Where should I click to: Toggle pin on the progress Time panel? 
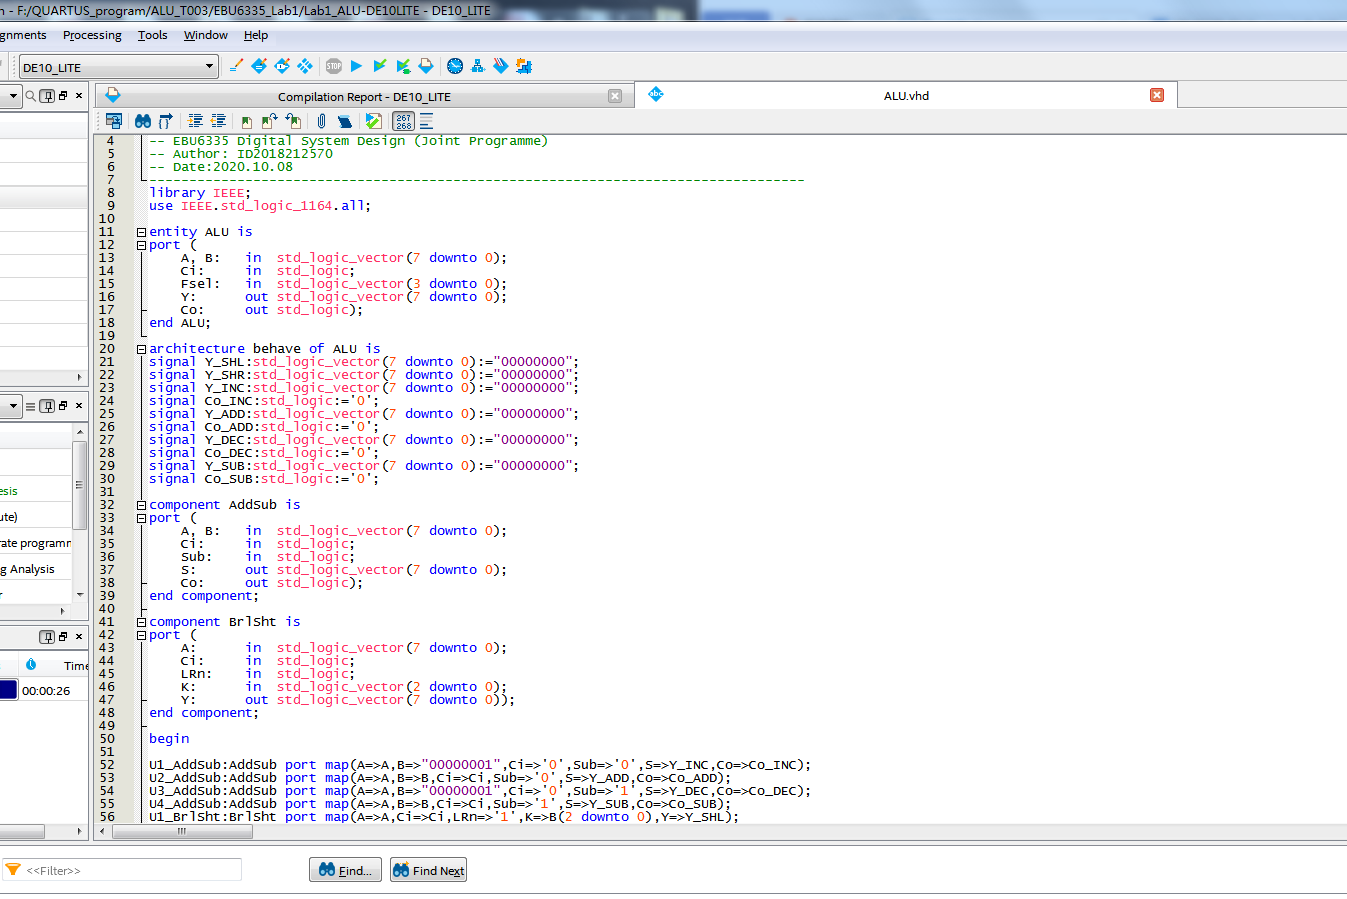pos(47,637)
